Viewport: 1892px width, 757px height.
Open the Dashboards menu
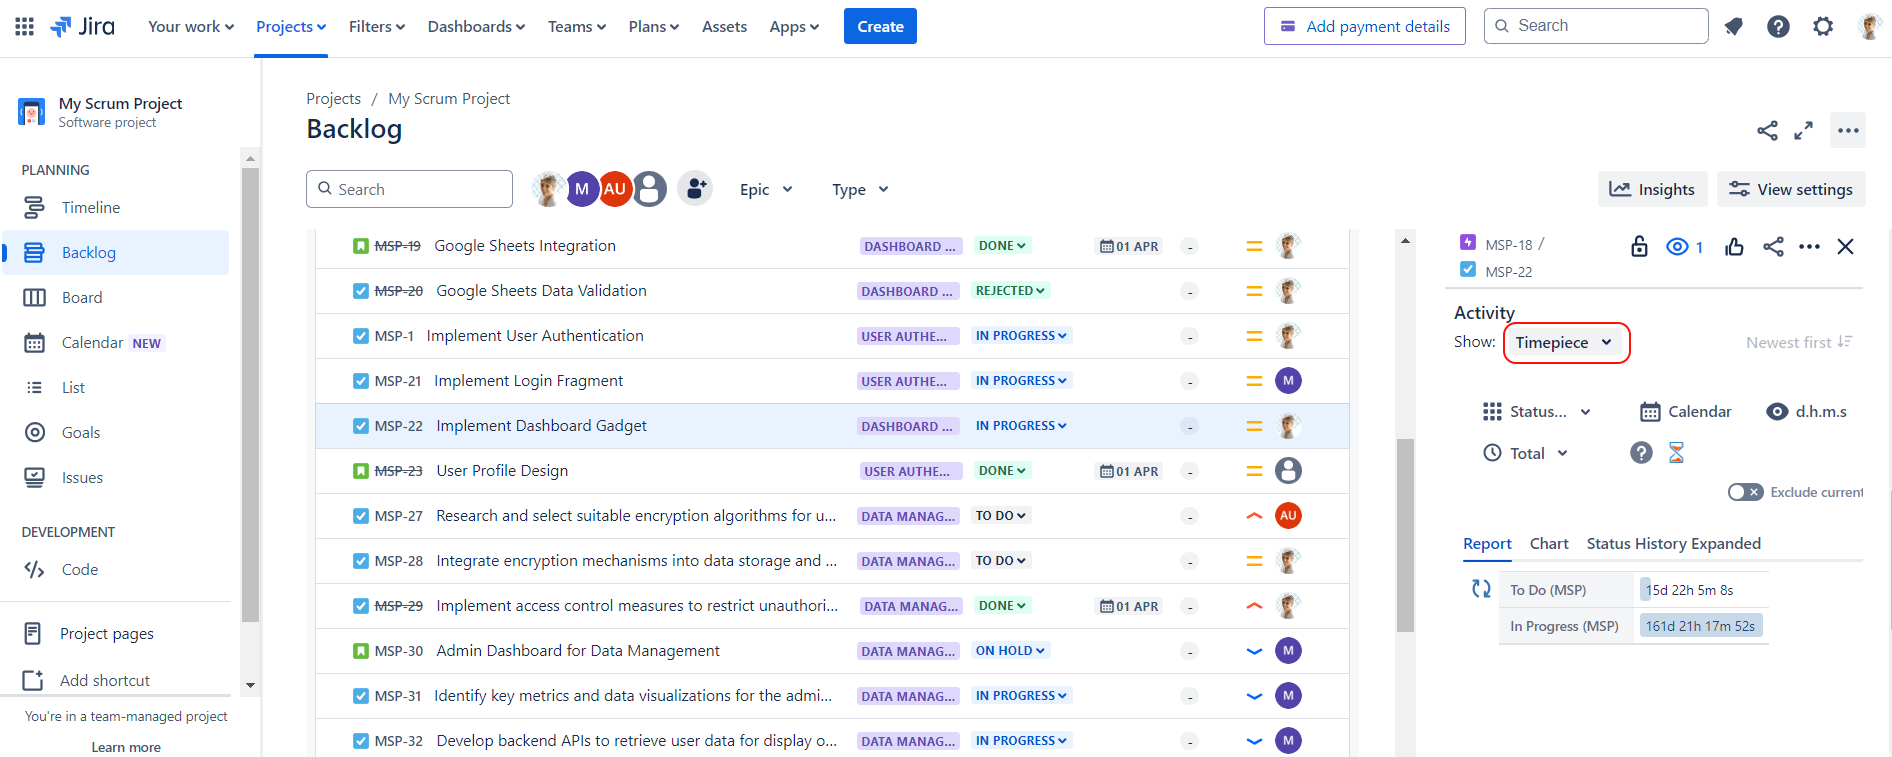476,27
